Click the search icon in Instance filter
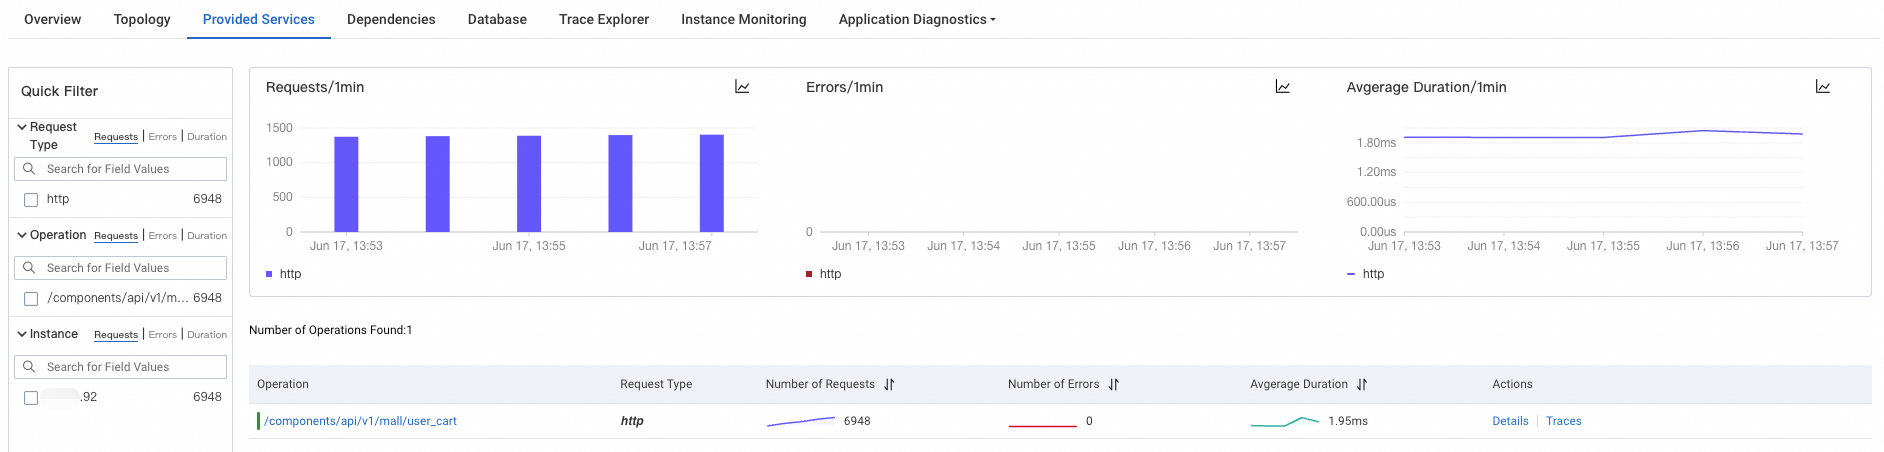 coord(30,367)
